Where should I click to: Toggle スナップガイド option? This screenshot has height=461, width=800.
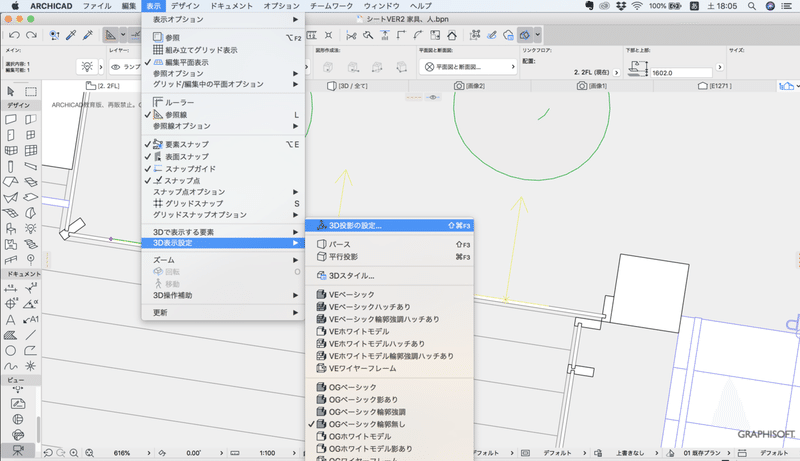click(223, 169)
